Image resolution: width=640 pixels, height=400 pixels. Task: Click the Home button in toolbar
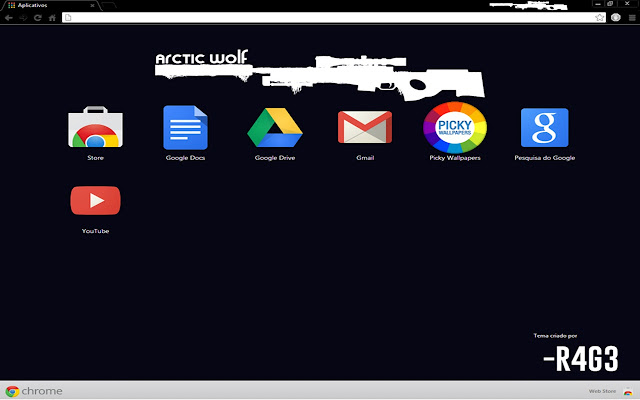click(x=51, y=18)
